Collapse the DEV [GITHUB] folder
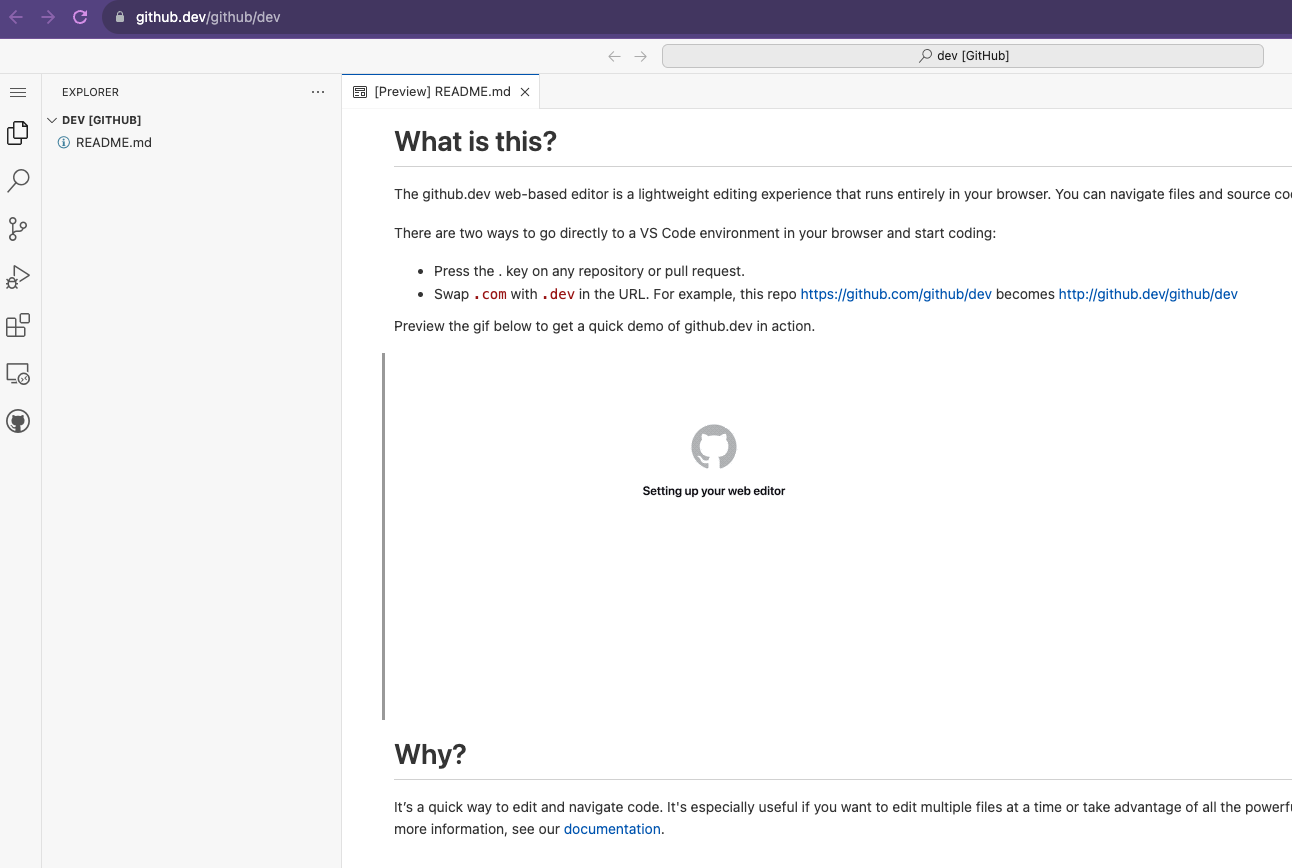The height and width of the screenshot is (868, 1292). coord(52,119)
